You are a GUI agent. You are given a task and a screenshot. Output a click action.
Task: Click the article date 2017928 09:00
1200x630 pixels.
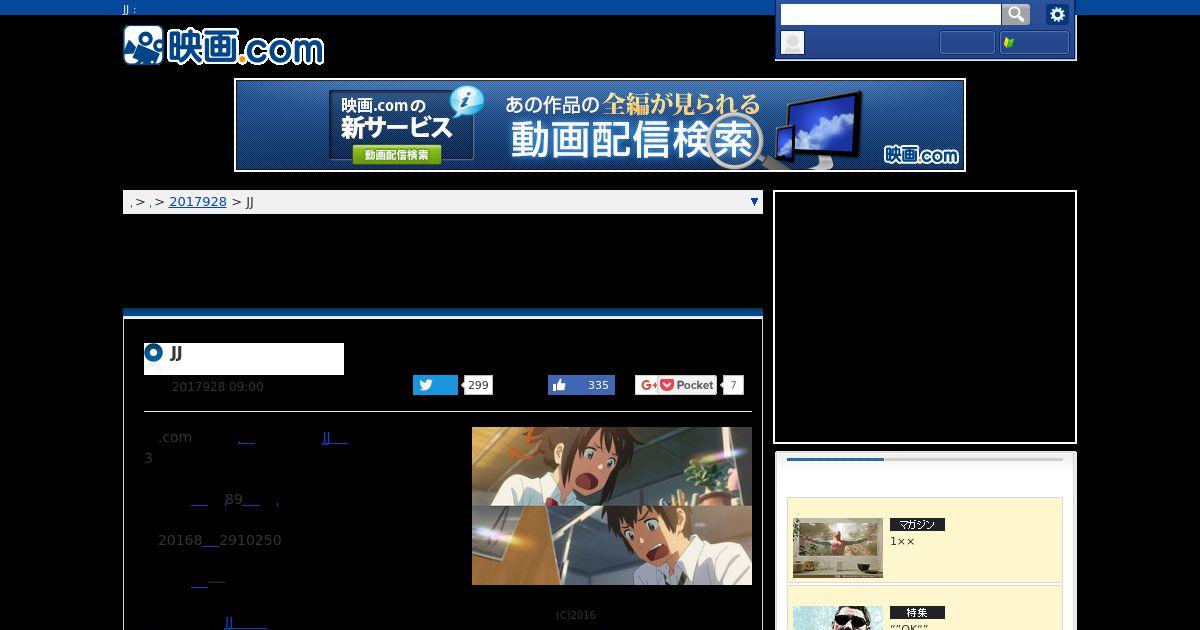[x=218, y=387]
